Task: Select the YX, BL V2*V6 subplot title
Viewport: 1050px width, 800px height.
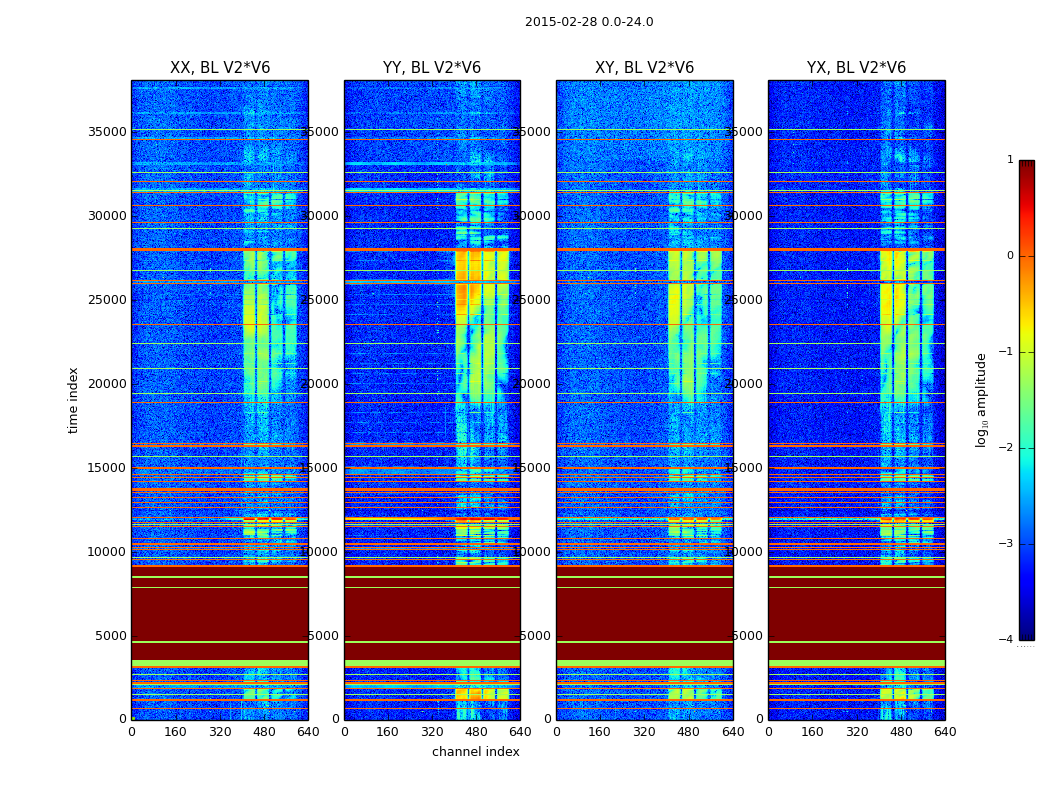Action: point(856,68)
